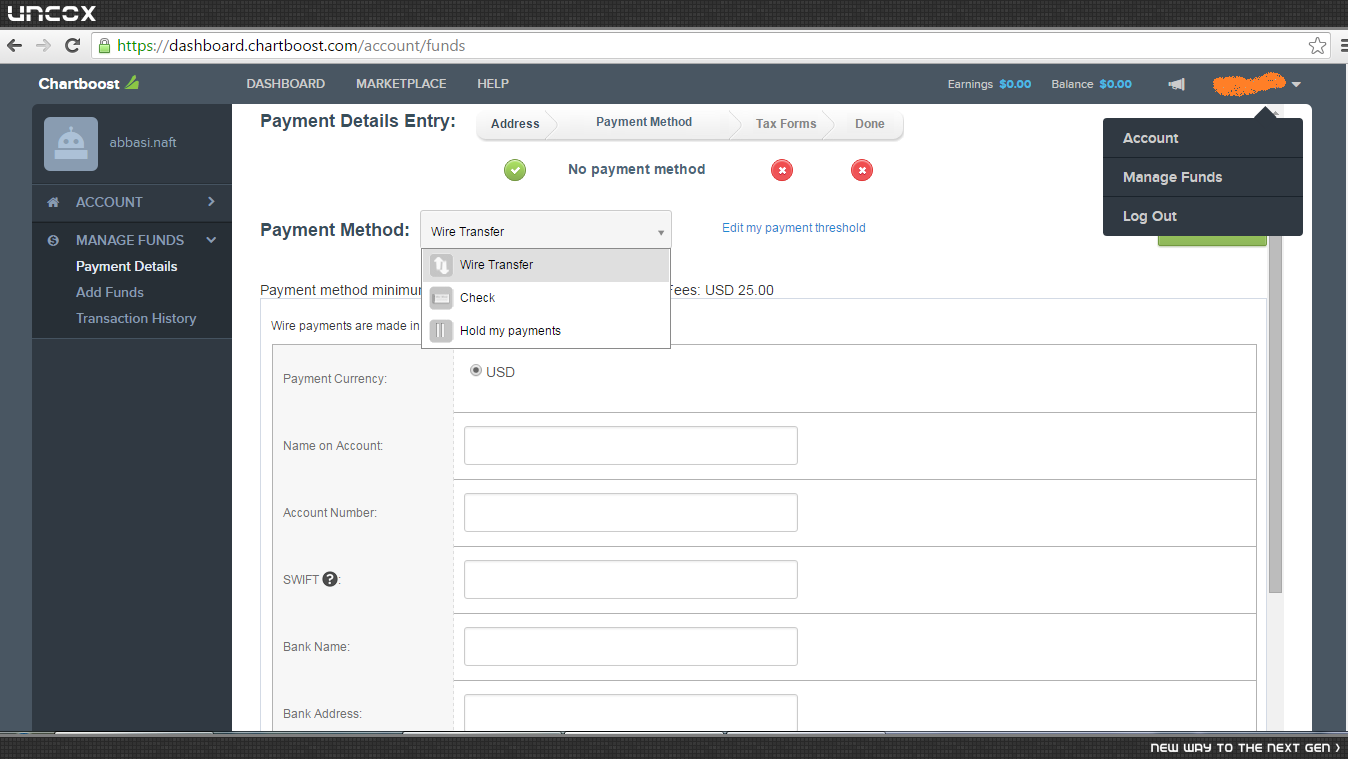The height and width of the screenshot is (759, 1348).
Task: Click the abbasi.naft username
Action: pos(143,142)
